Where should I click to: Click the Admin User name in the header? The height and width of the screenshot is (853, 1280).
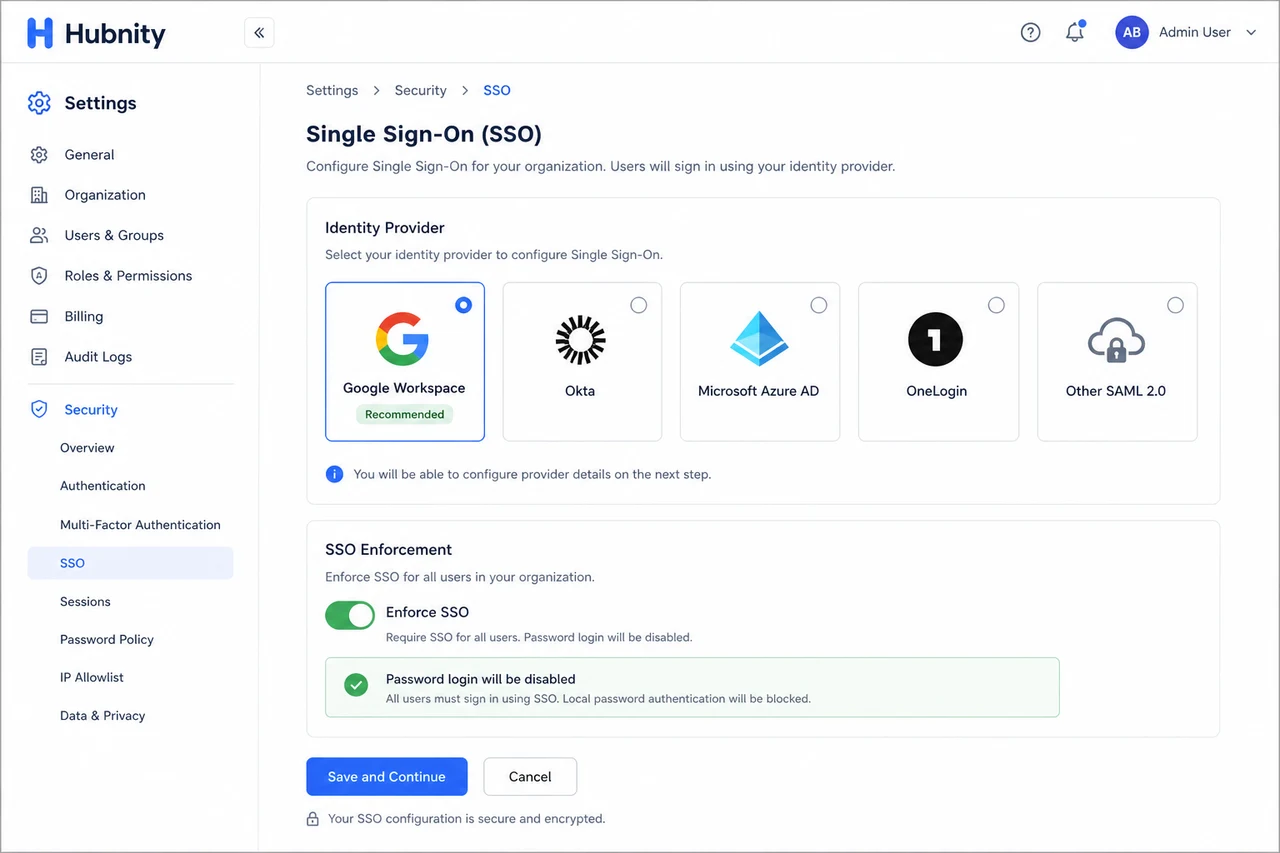click(x=1195, y=32)
